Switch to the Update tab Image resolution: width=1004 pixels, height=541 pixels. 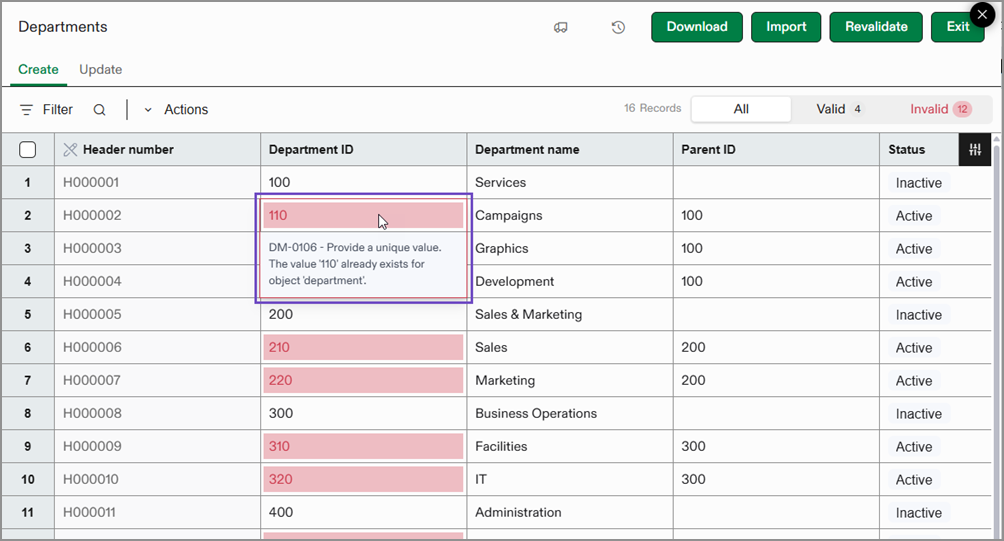point(100,70)
